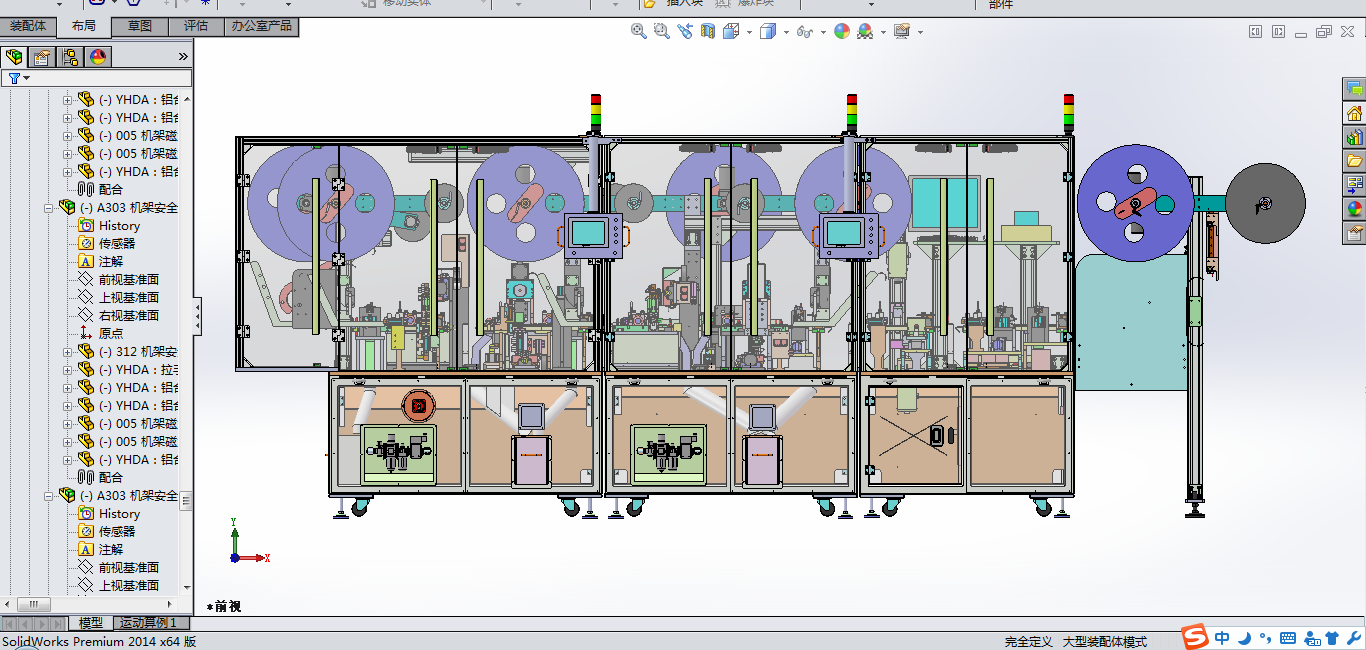Open the 评估 ribbon tab

click(x=196, y=26)
